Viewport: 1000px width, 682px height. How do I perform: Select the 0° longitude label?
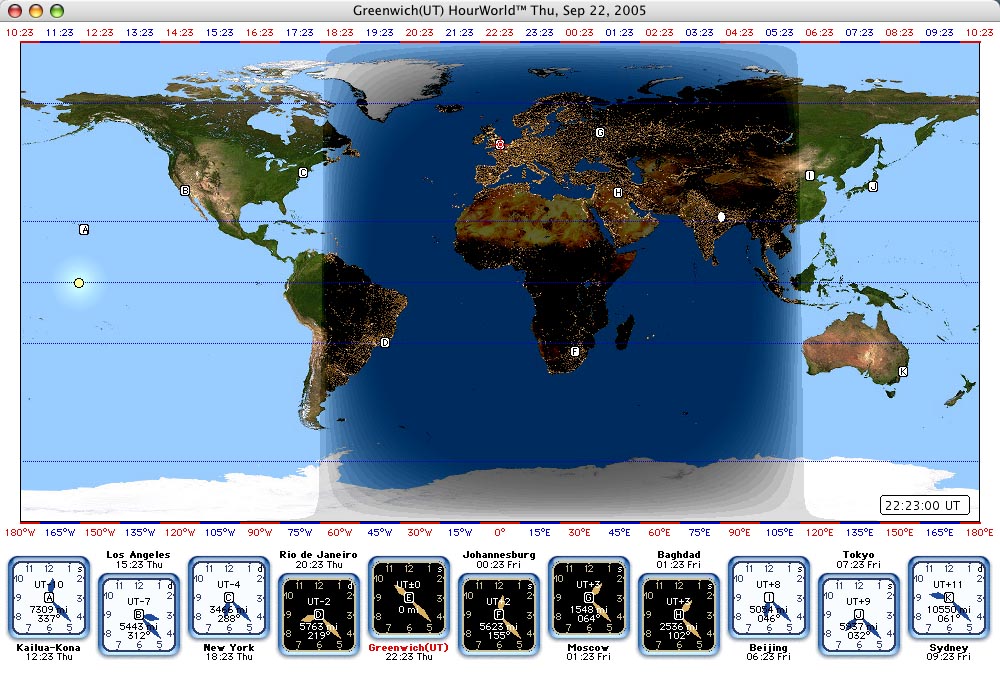click(499, 532)
